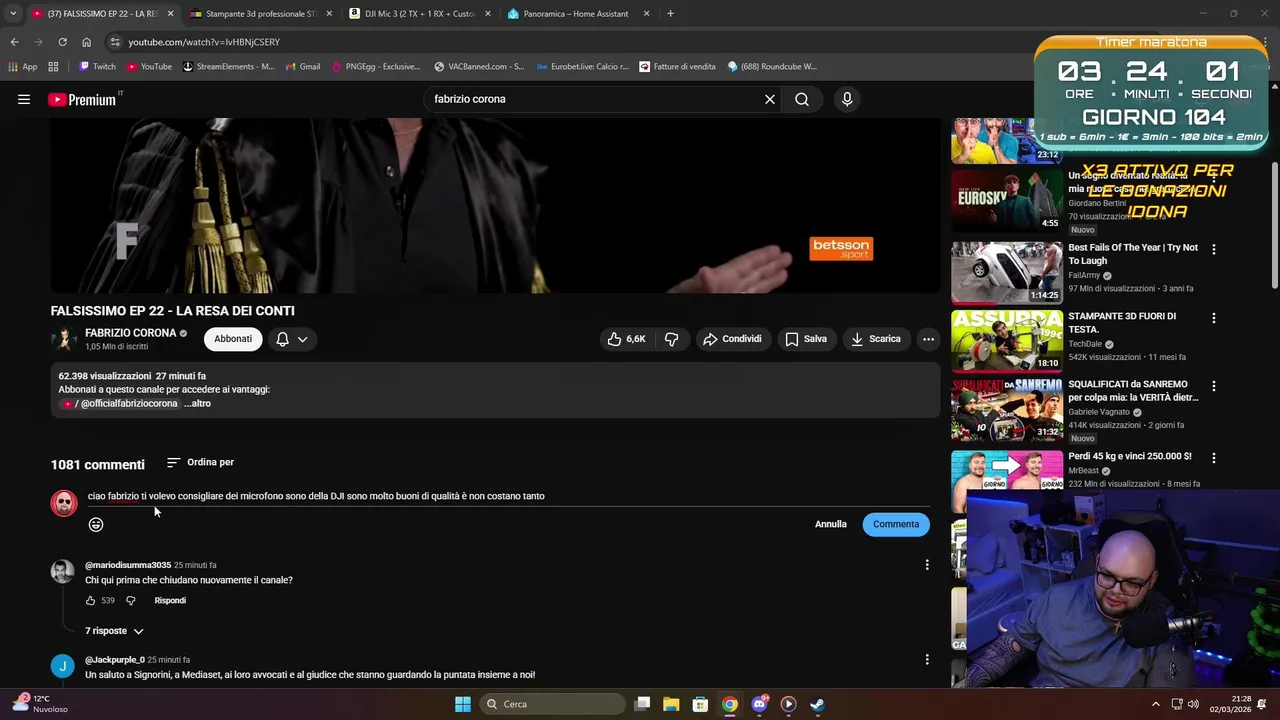Click into the comment text field
Image resolution: width=1280 pixels, height=720 pixels.
tap(508, 496)
